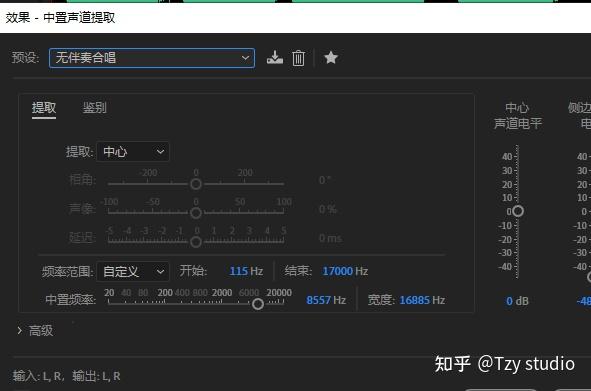
Task: Expand the 高级 advanced section
Action: pyautogui.click(x=35, y=331)
